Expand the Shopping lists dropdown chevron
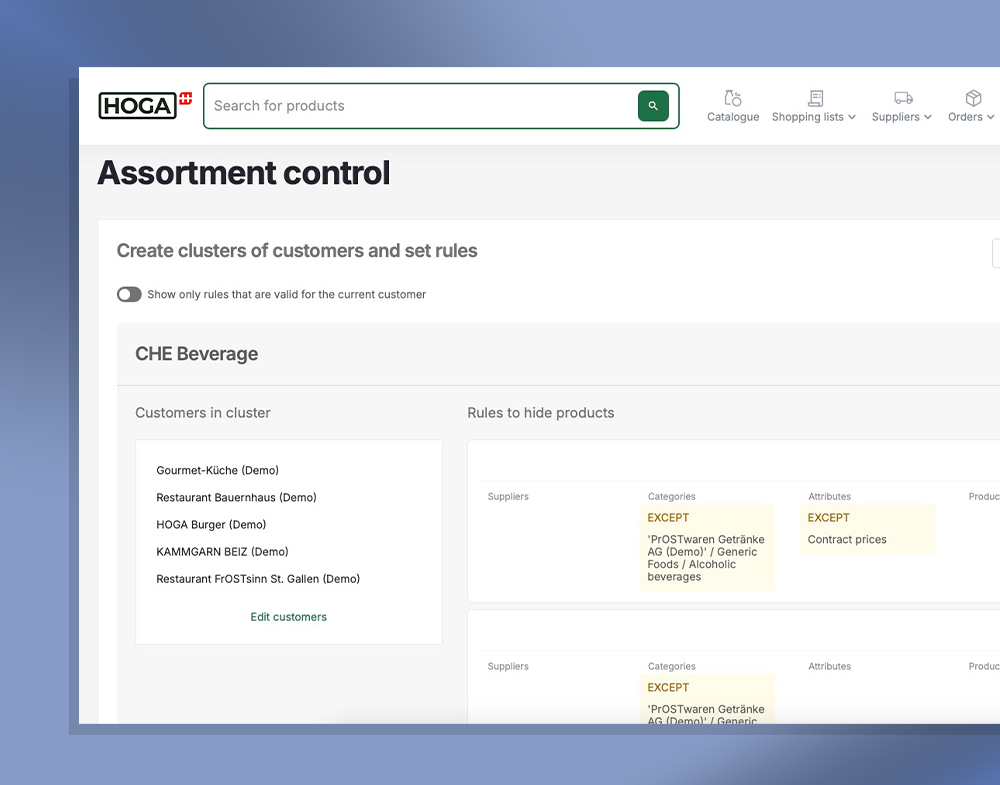Viewport: 1000px width, 785px height. [852, 117]
